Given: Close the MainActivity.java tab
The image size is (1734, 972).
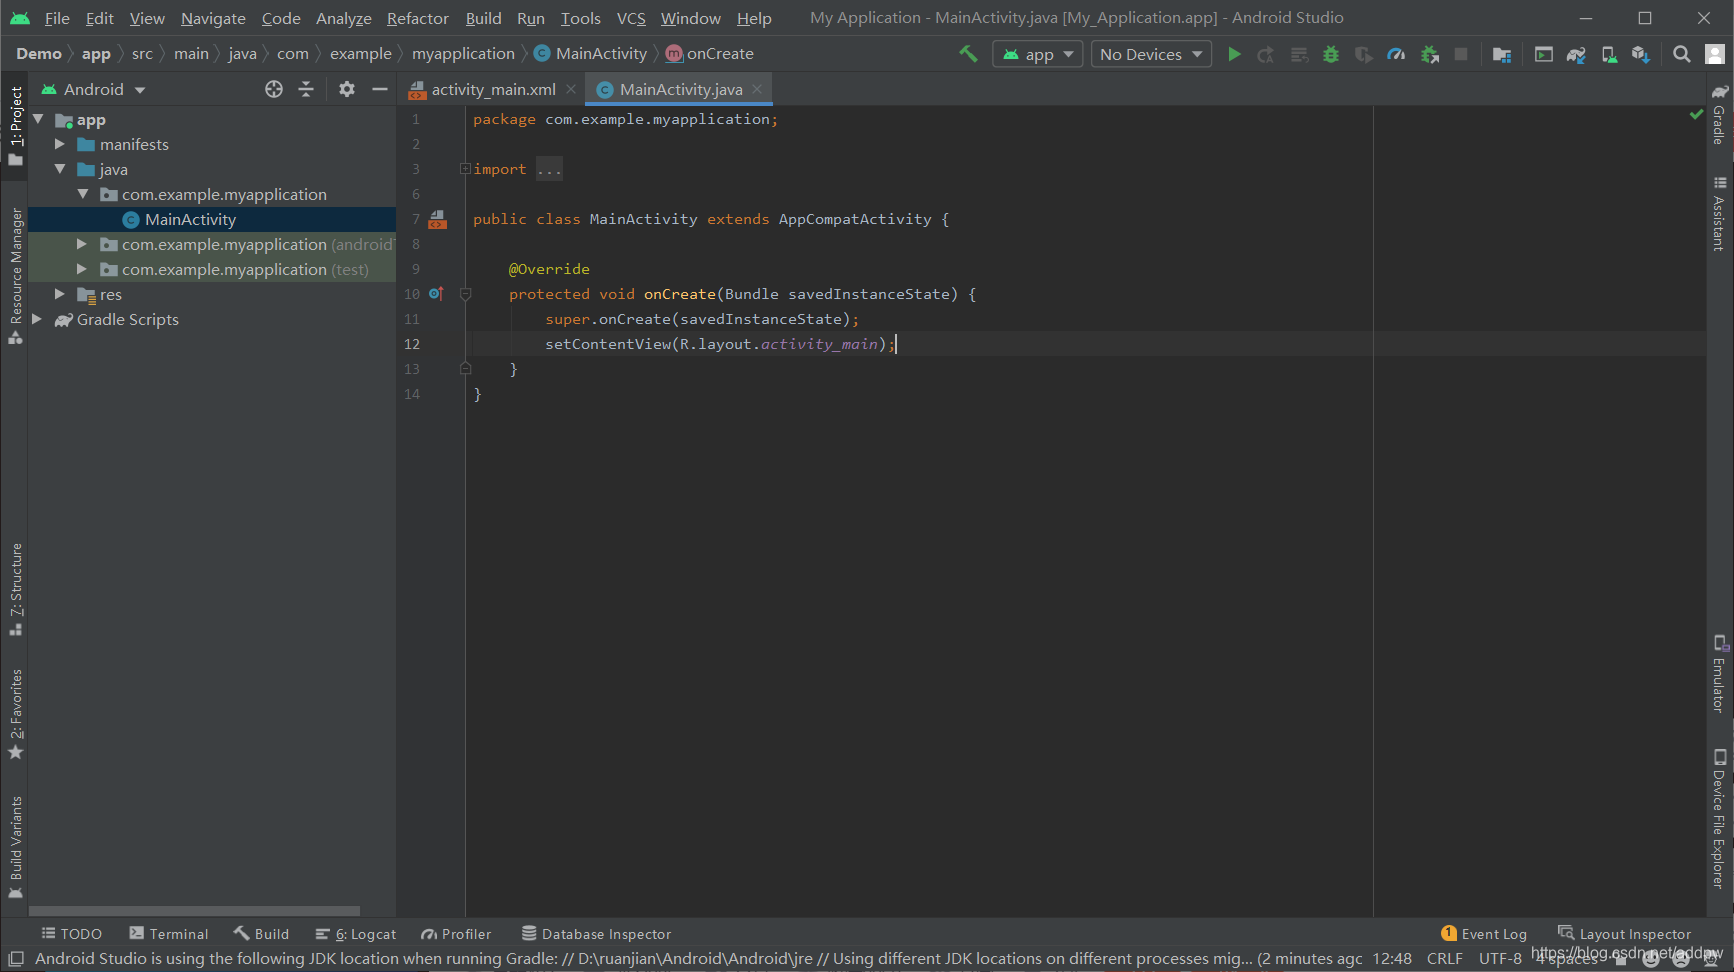Looking at the screenshot, I should click(x=757, y=89).
